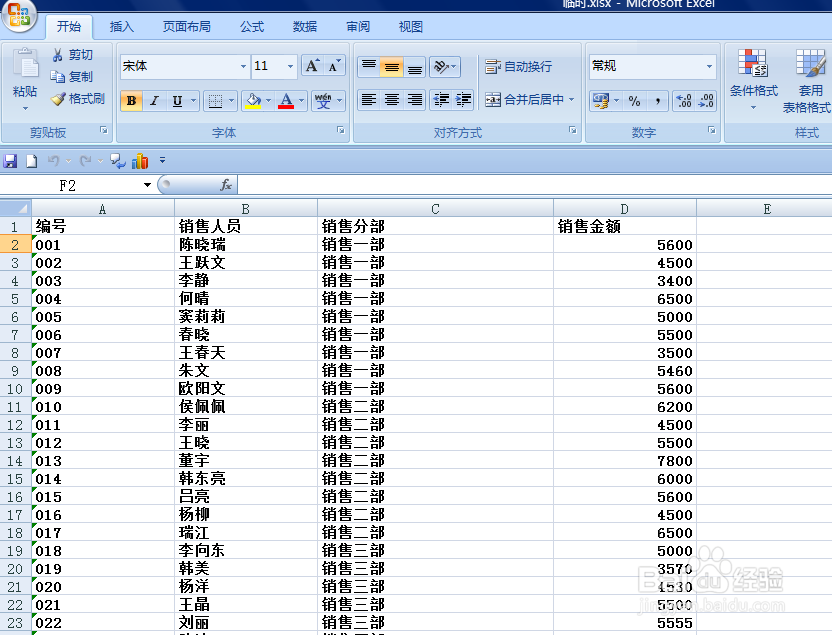Viewport: 832px width, 635px height.
Task: Click the Office button logo
Action: pyautogui.click(x=19, y=14)
